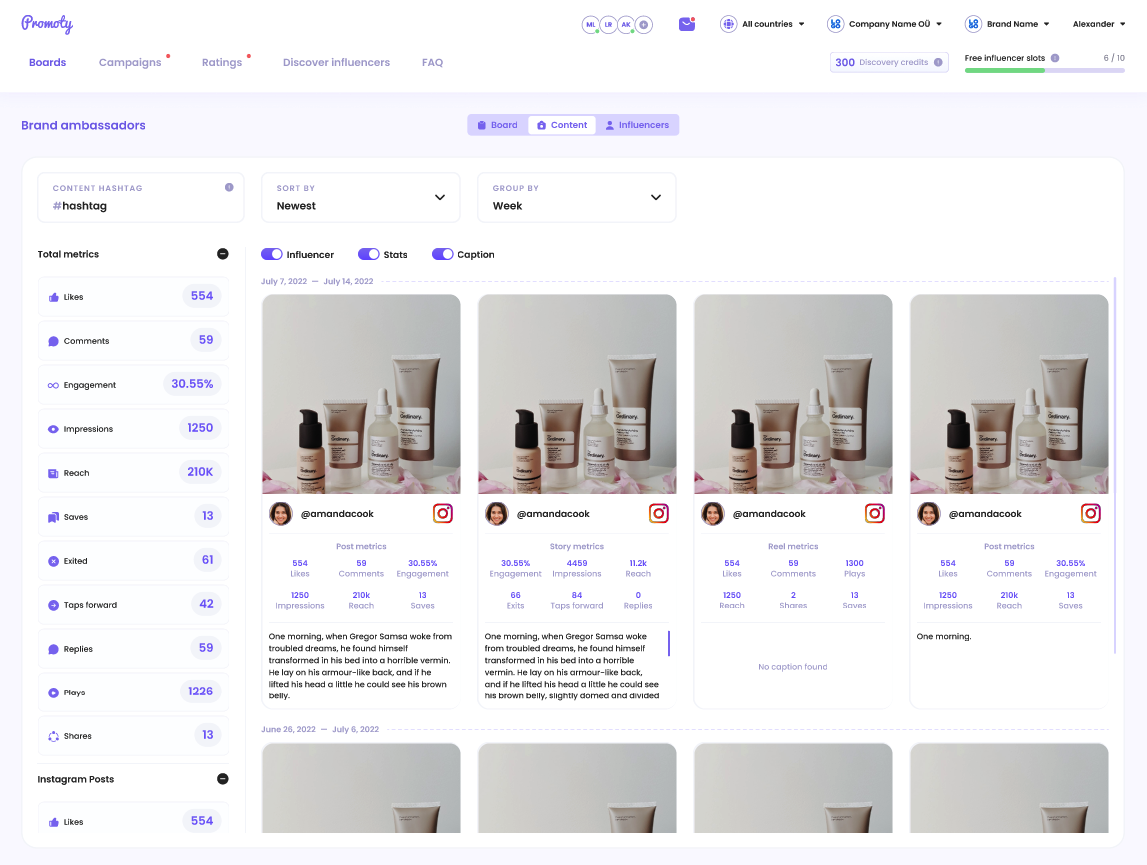
Task: Click the Company Name OÜ logo icon
Action: [835, 24]
